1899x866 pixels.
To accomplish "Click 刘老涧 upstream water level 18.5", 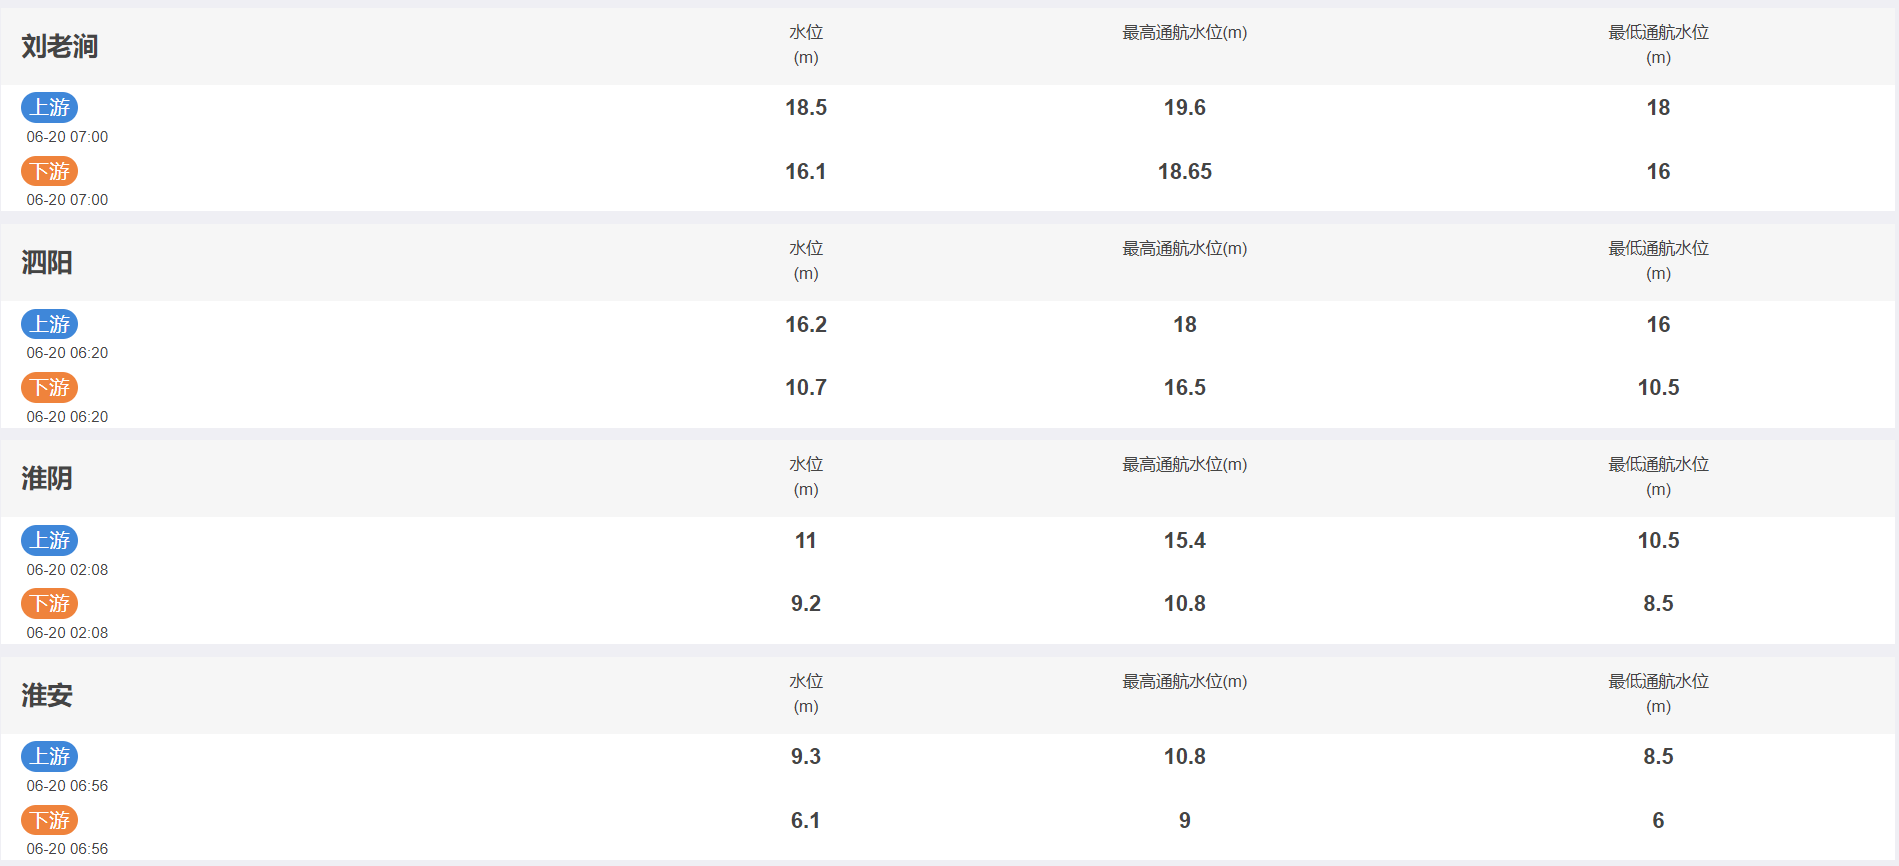I will pos(806,107).
